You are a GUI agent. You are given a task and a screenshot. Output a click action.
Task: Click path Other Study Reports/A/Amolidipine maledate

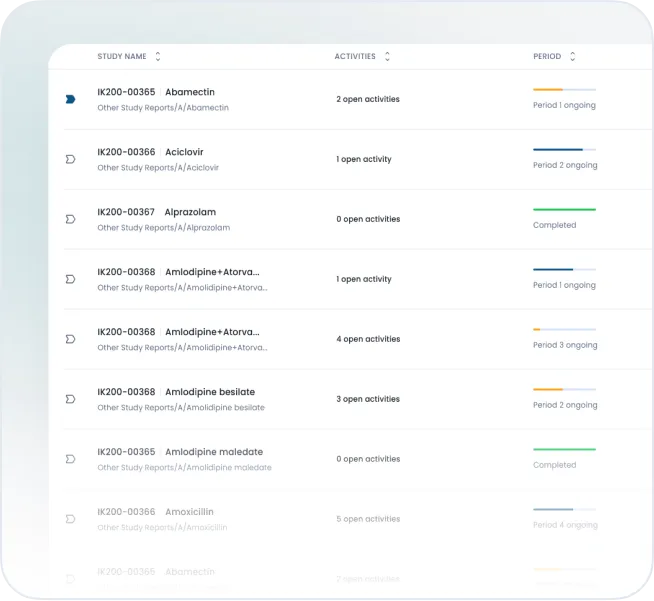pos(184,468)
